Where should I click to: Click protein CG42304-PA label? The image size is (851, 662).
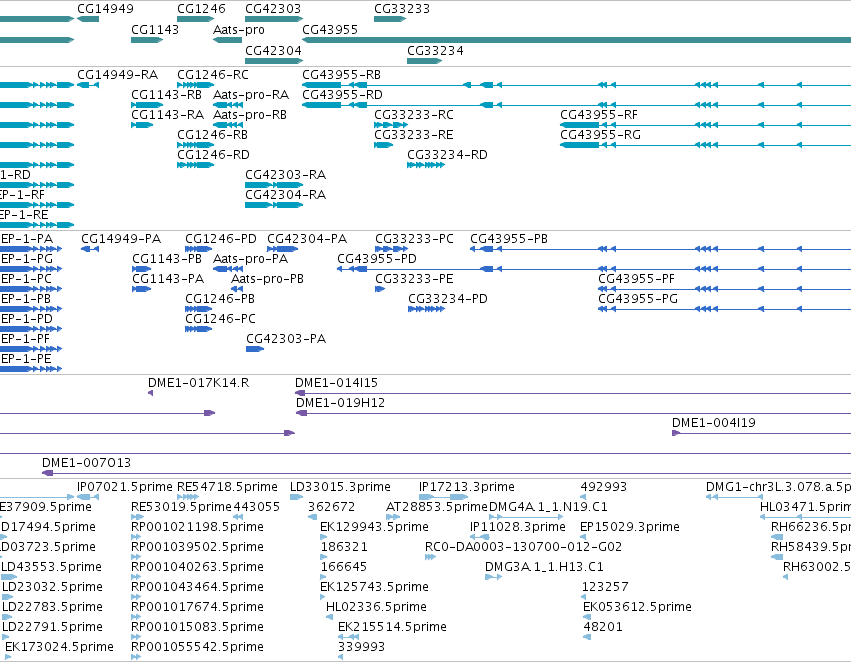[307, 239]
